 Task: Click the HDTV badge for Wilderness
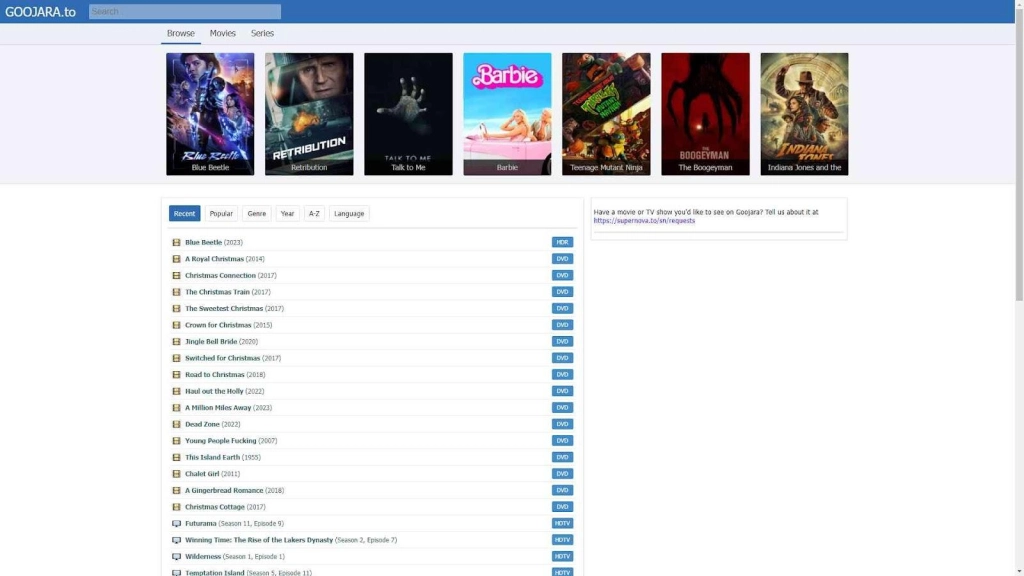[x=562, y=556]
